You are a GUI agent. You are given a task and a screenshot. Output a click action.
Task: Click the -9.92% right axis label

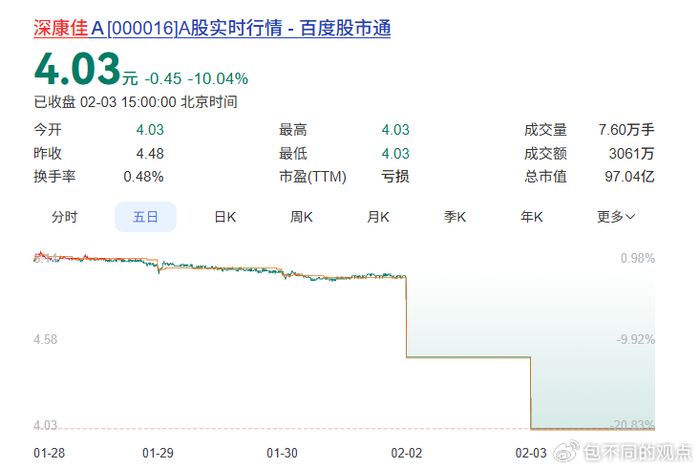pyautogui.click(x=636, y=340)
